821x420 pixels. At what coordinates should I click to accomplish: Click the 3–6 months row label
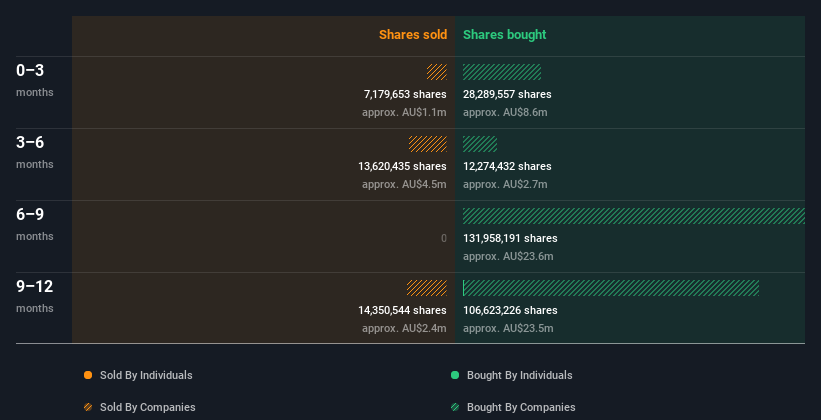(x=35, y=152)
